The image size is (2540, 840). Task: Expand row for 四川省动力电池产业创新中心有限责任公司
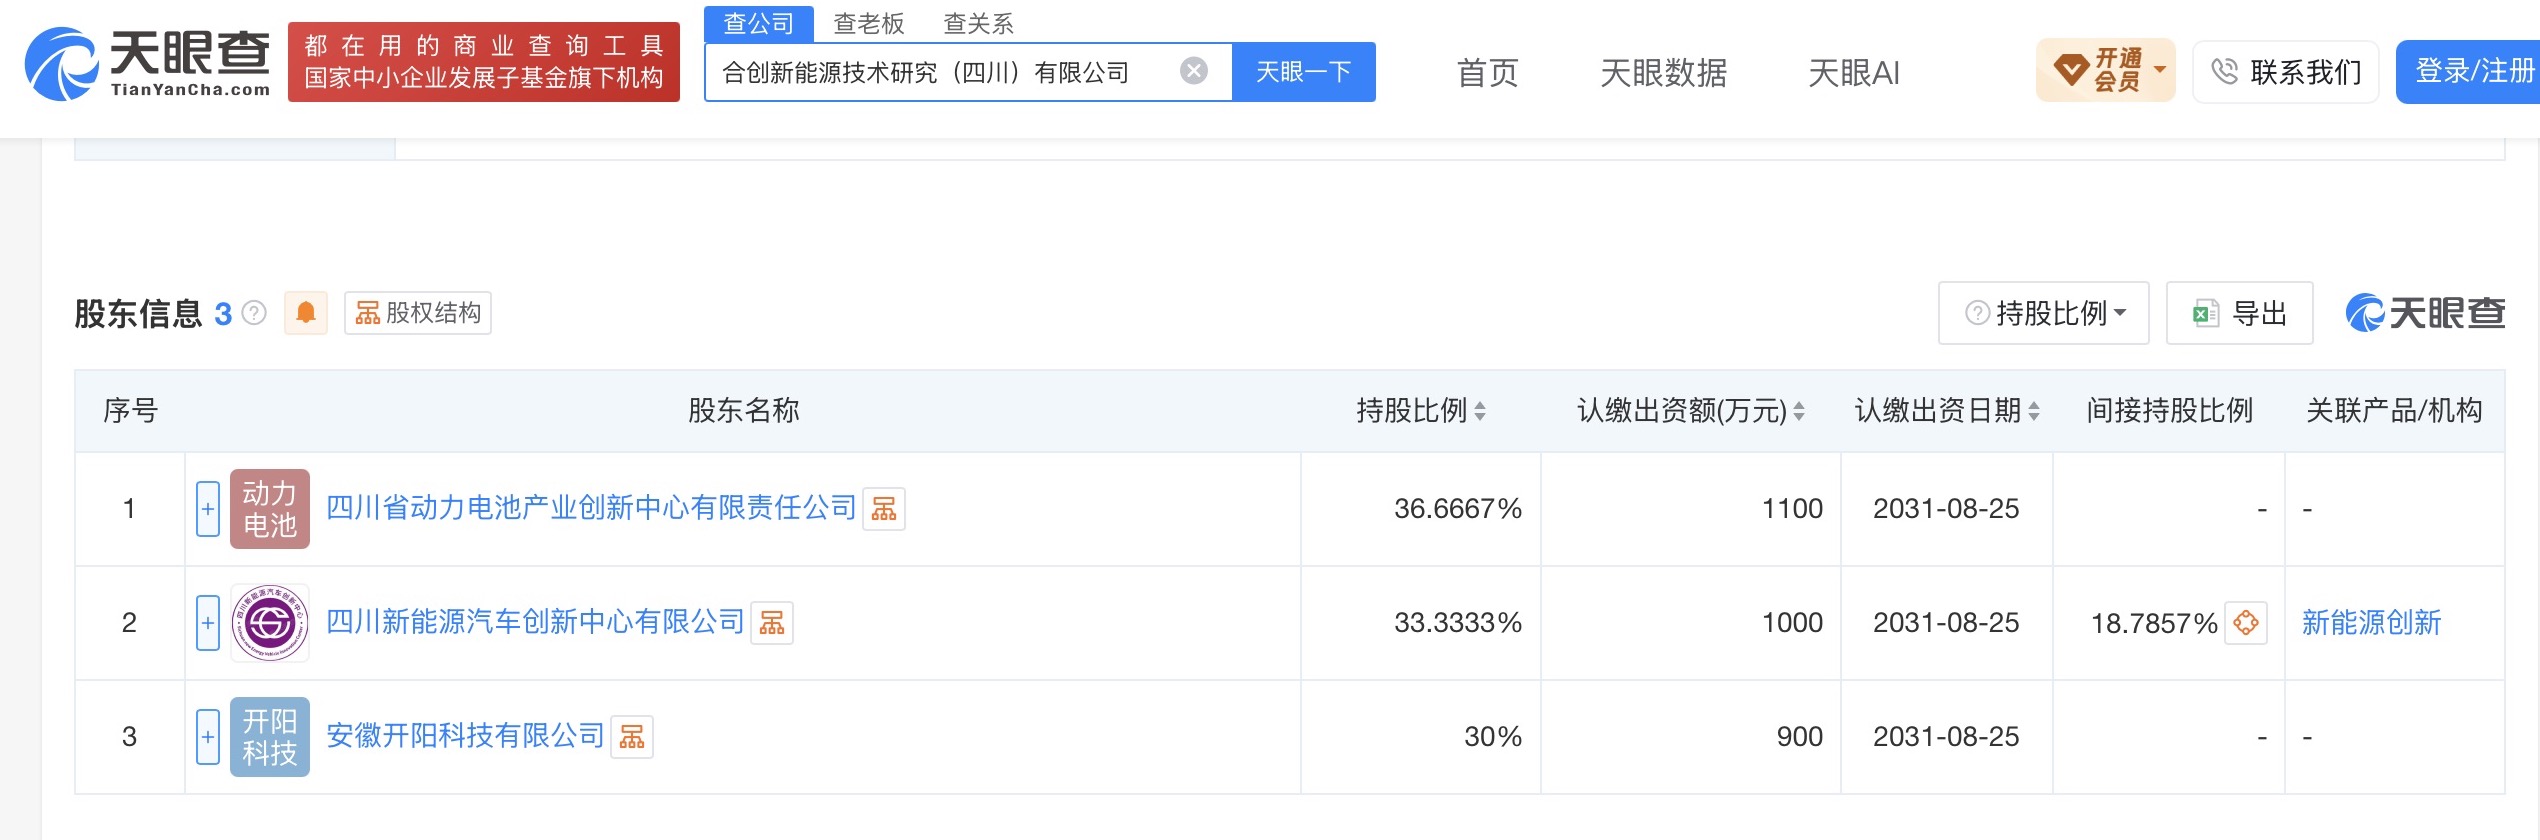point(208,509)
